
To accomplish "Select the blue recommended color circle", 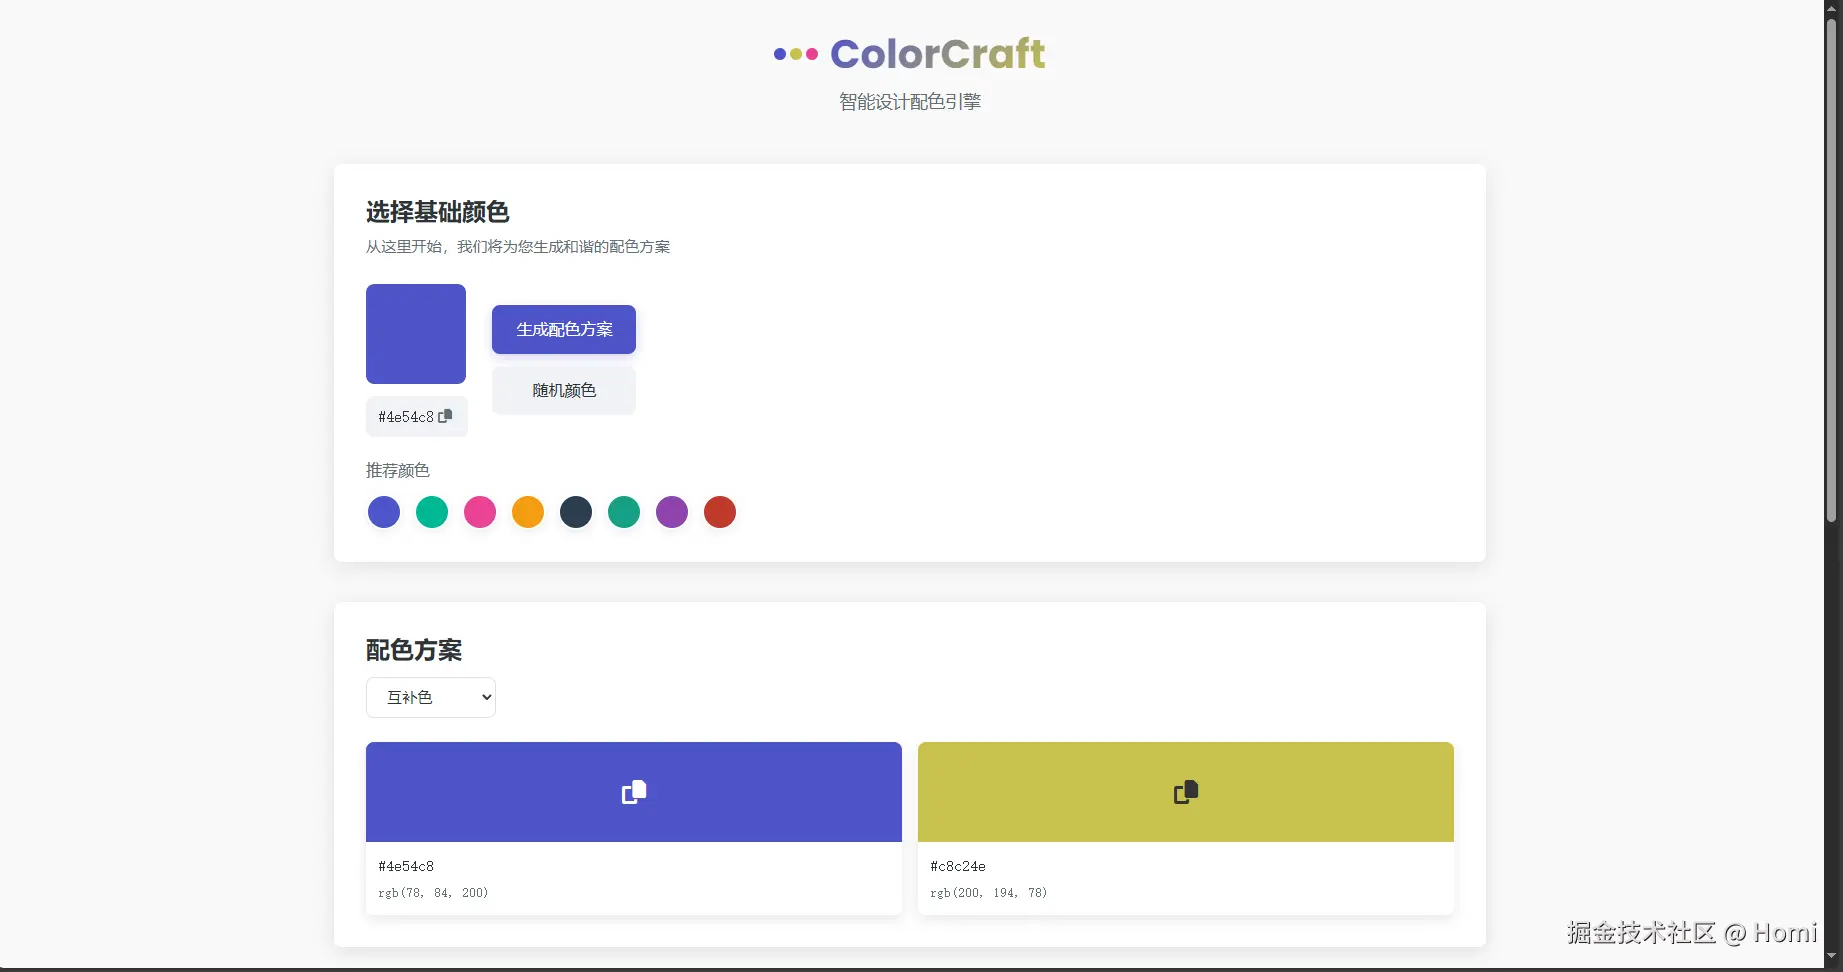I will (x=383, y=512).
